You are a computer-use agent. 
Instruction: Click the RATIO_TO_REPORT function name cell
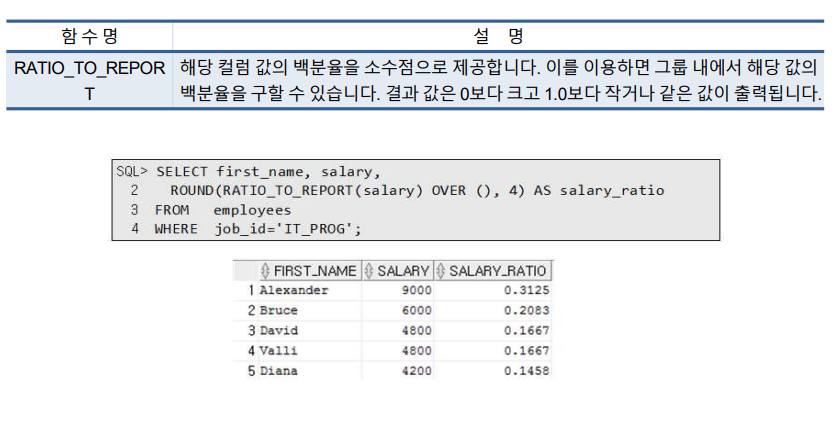coord(89,81)
